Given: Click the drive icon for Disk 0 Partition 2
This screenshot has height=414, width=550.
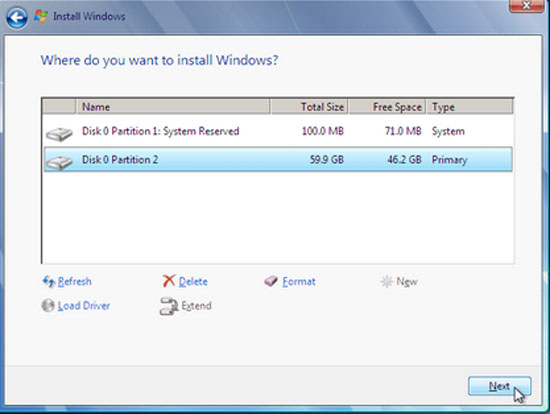Looking at the screenshot, I should point(59,162).
